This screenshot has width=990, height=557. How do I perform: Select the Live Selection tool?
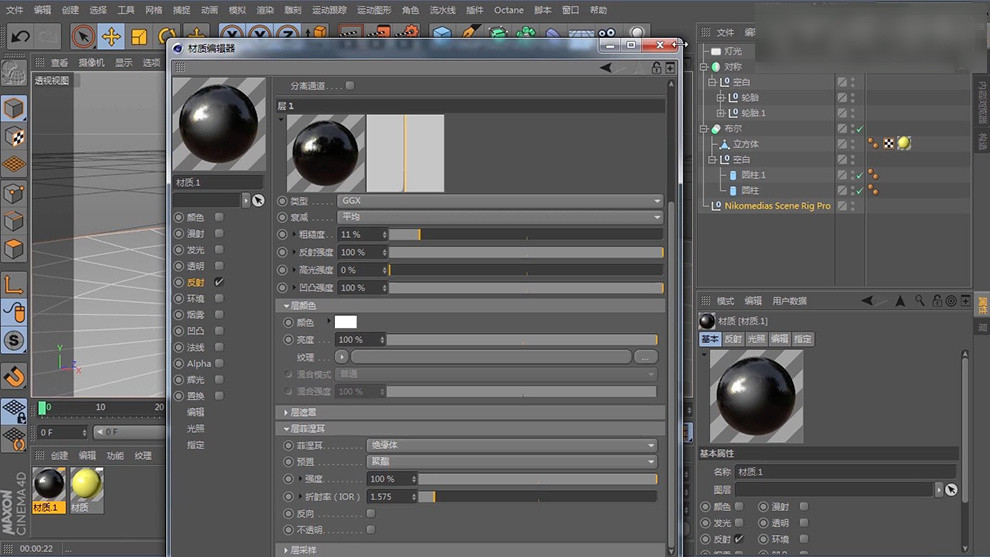[83, 37]
